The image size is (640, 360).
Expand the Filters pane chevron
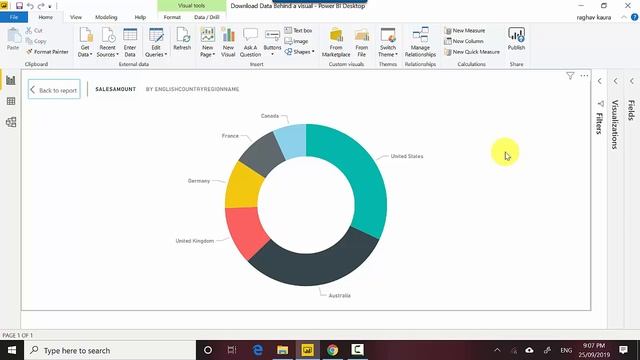tap(600, 81)
